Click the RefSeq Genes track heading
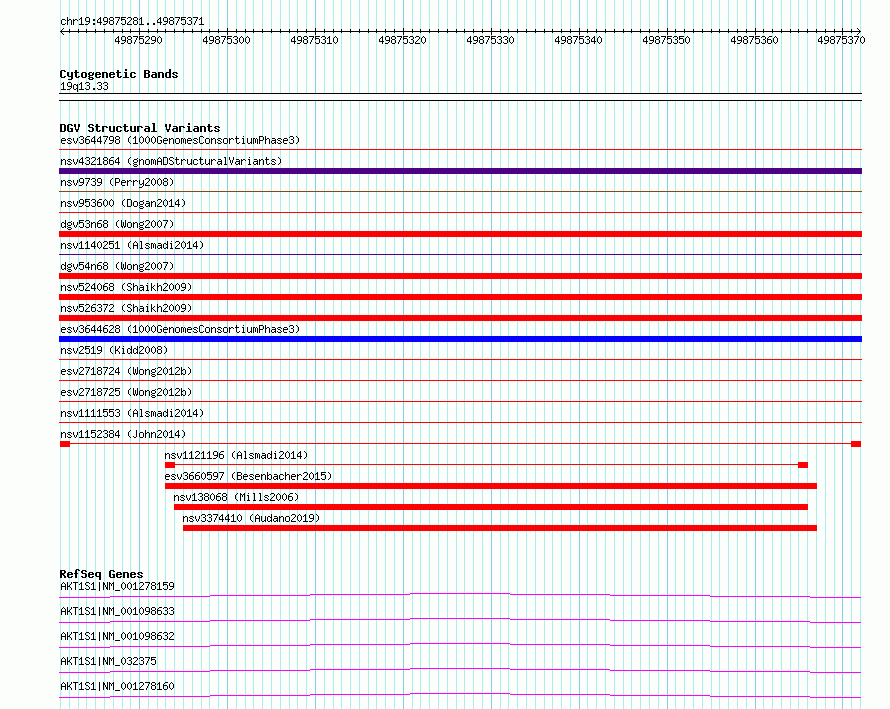 (x=101, y=574)
